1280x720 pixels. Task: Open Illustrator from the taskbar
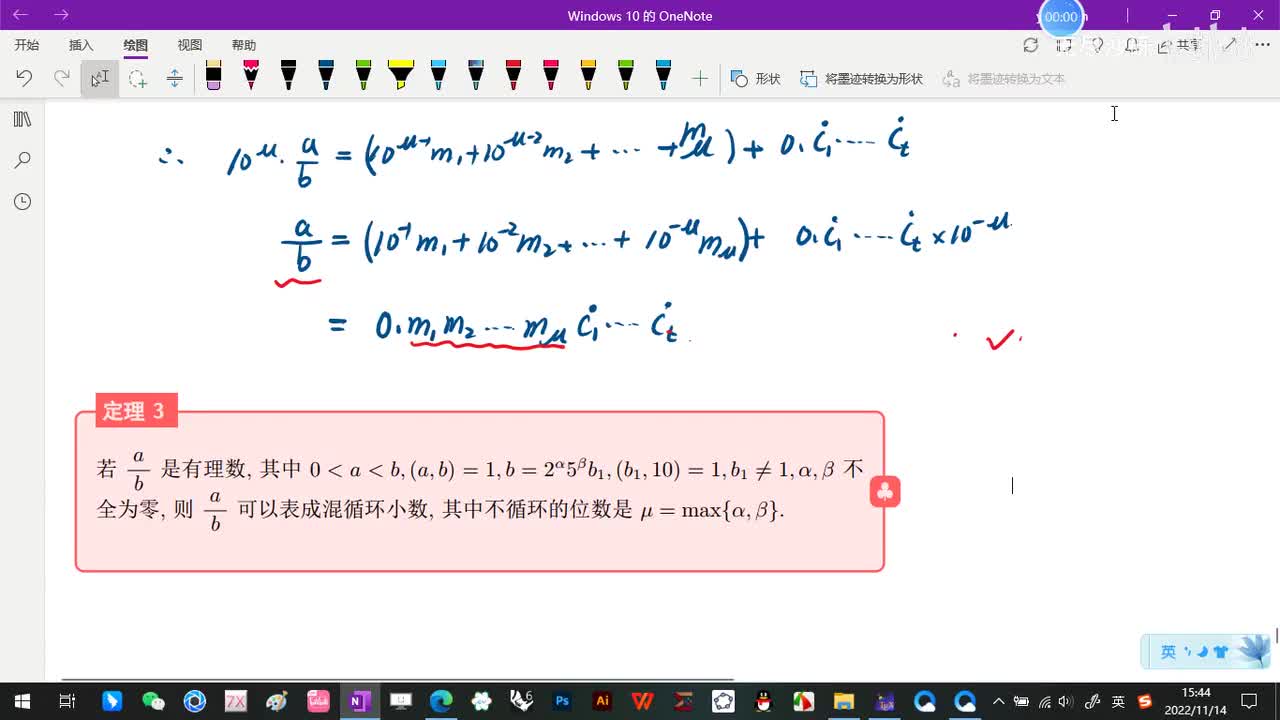pos(602,701)
